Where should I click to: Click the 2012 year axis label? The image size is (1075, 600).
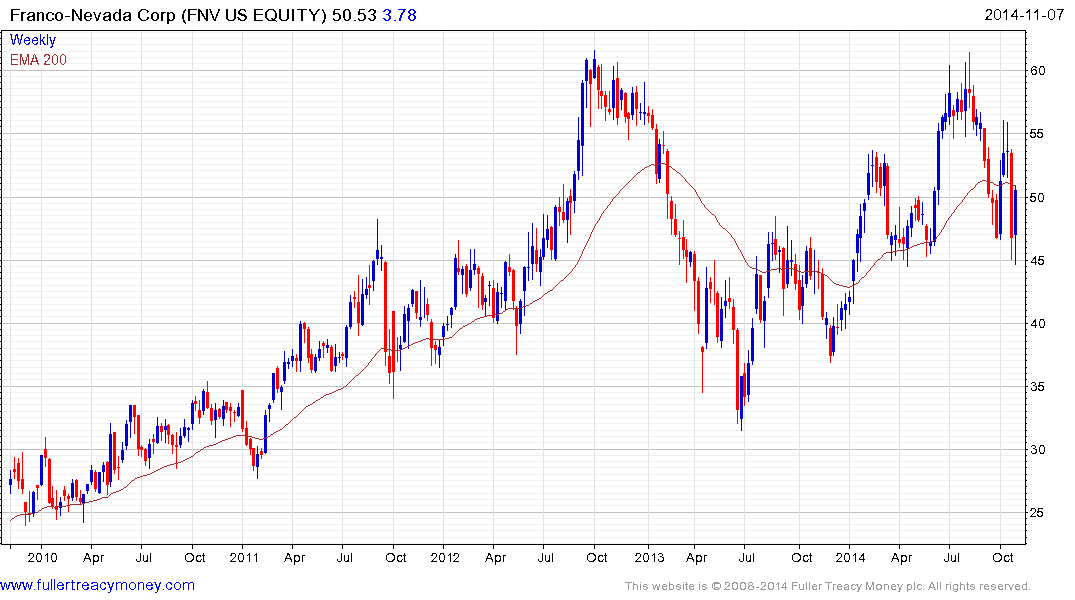(x=445, y=557)
